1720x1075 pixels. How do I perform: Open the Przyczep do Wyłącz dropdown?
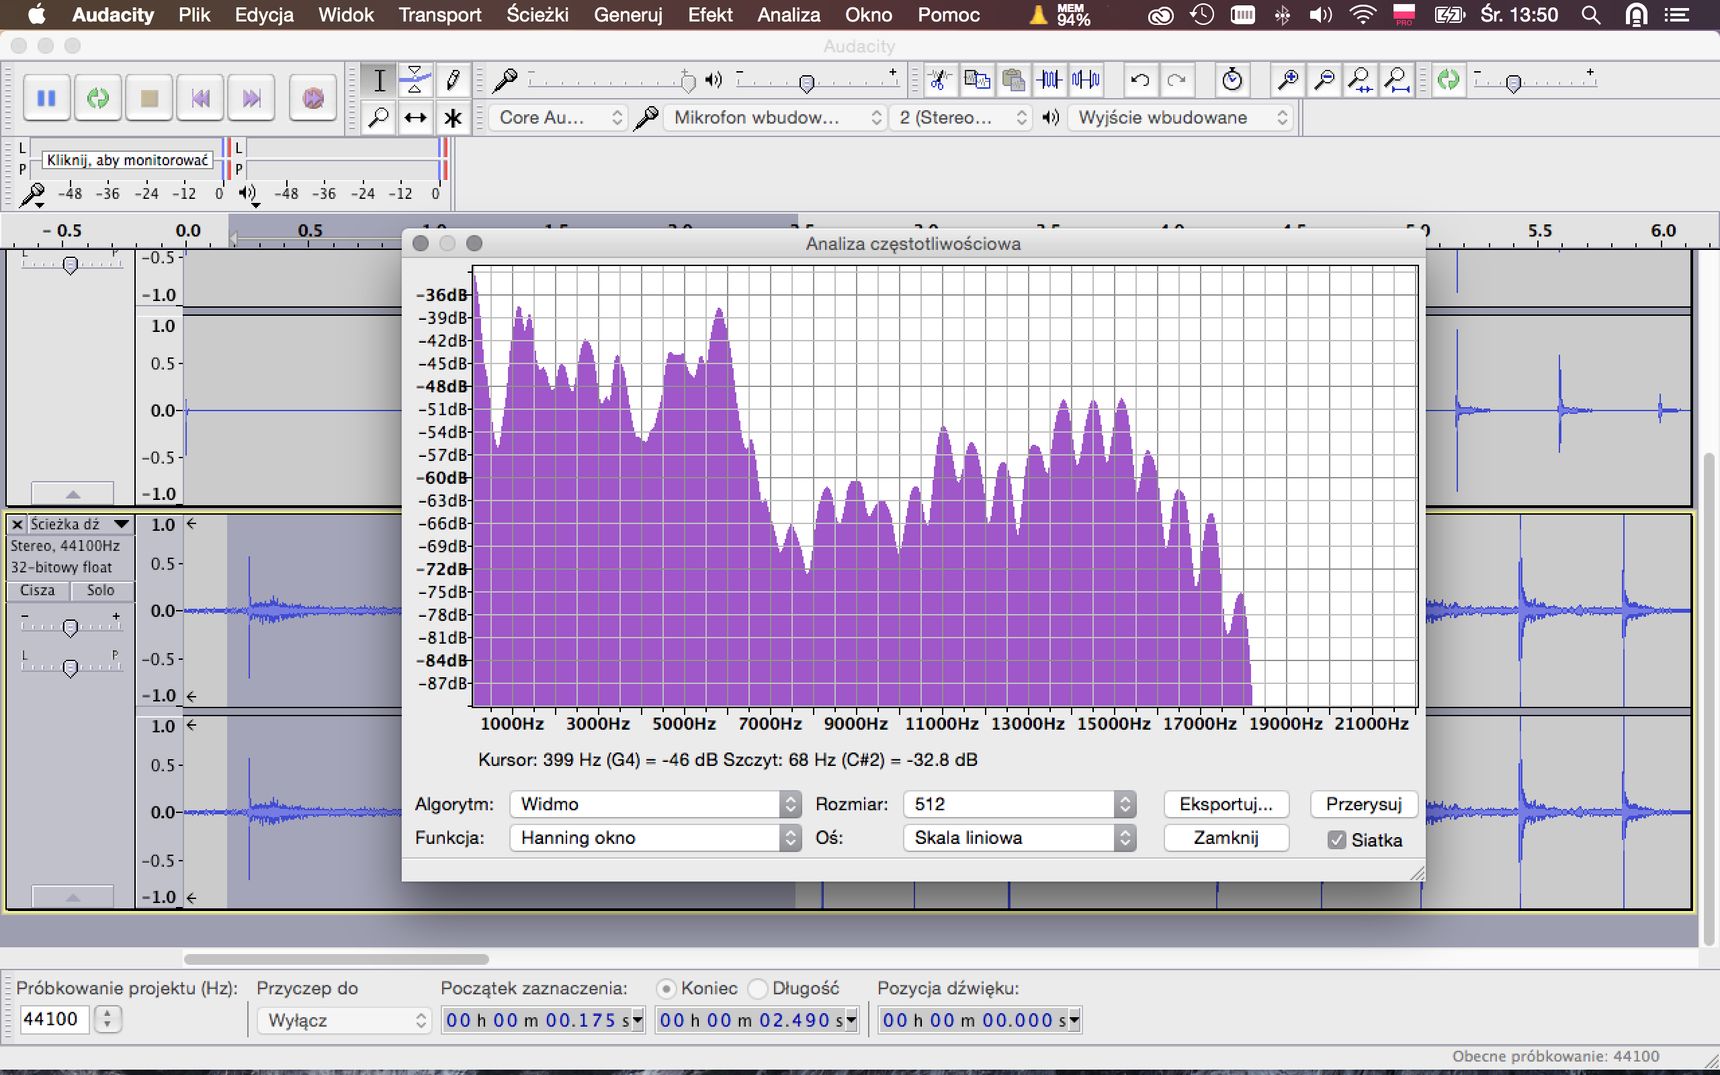point(344,1020)
